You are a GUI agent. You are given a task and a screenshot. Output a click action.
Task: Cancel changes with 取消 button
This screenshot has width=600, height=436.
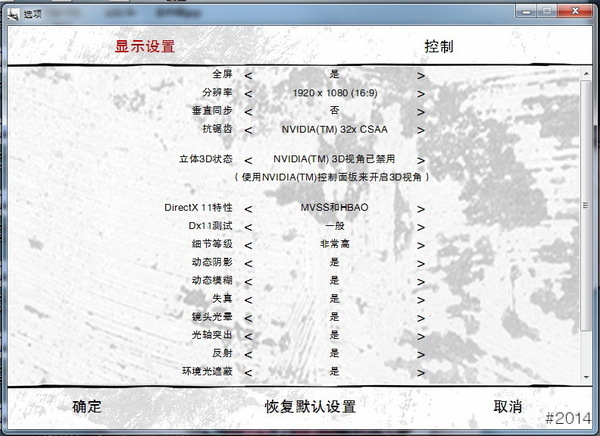508,407
